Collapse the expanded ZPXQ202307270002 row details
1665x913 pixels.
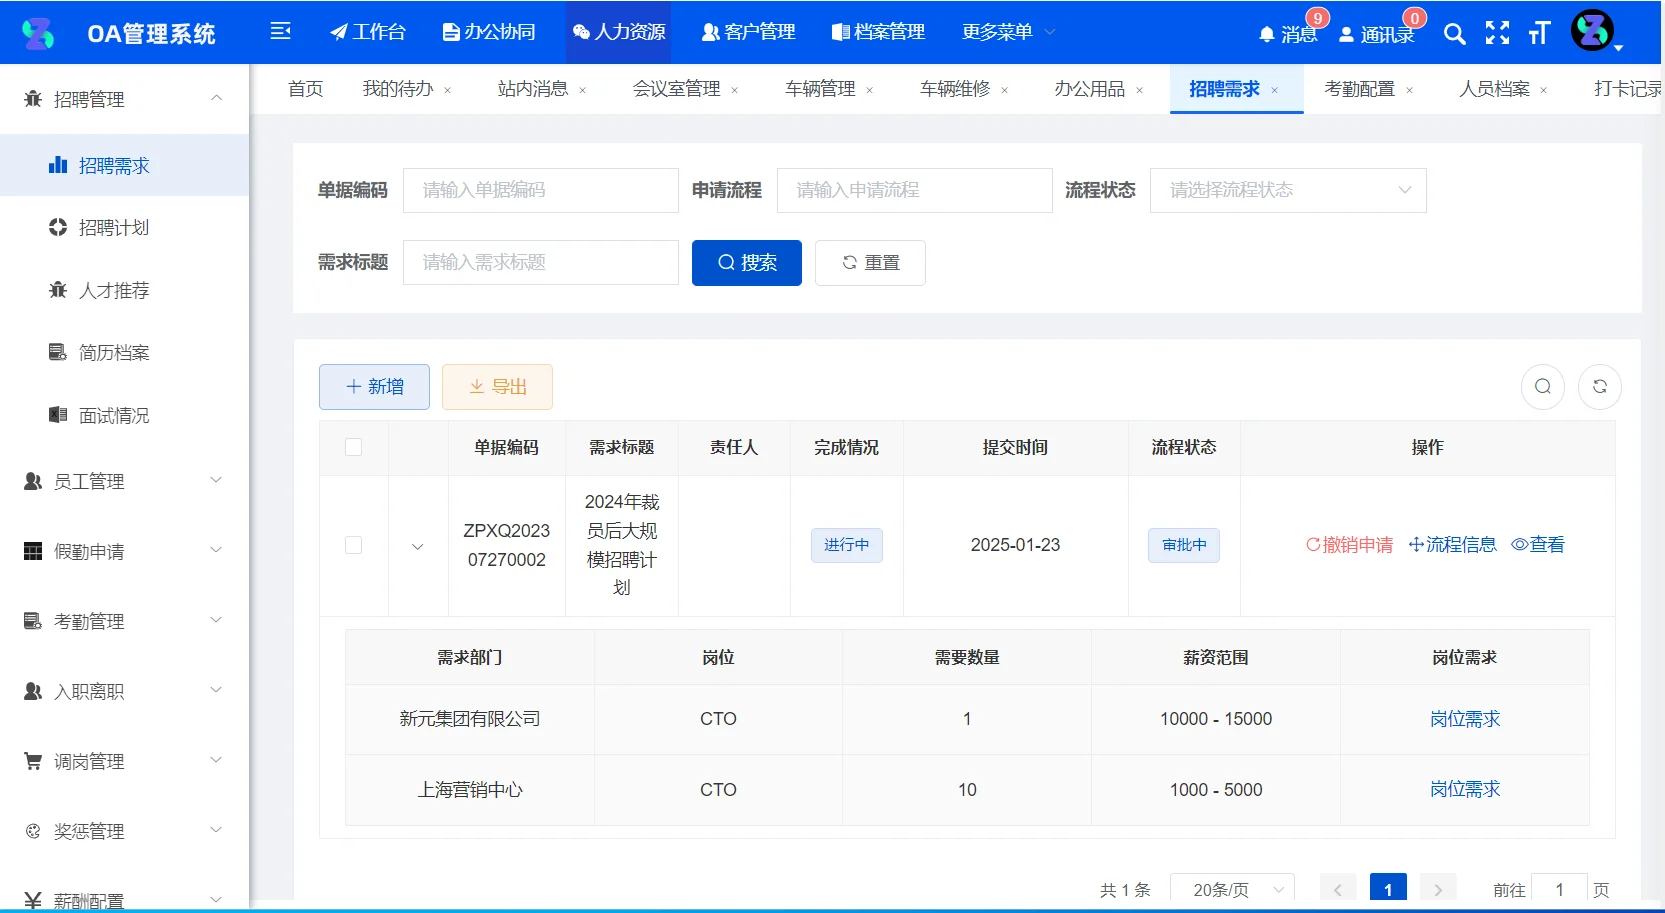417,548
